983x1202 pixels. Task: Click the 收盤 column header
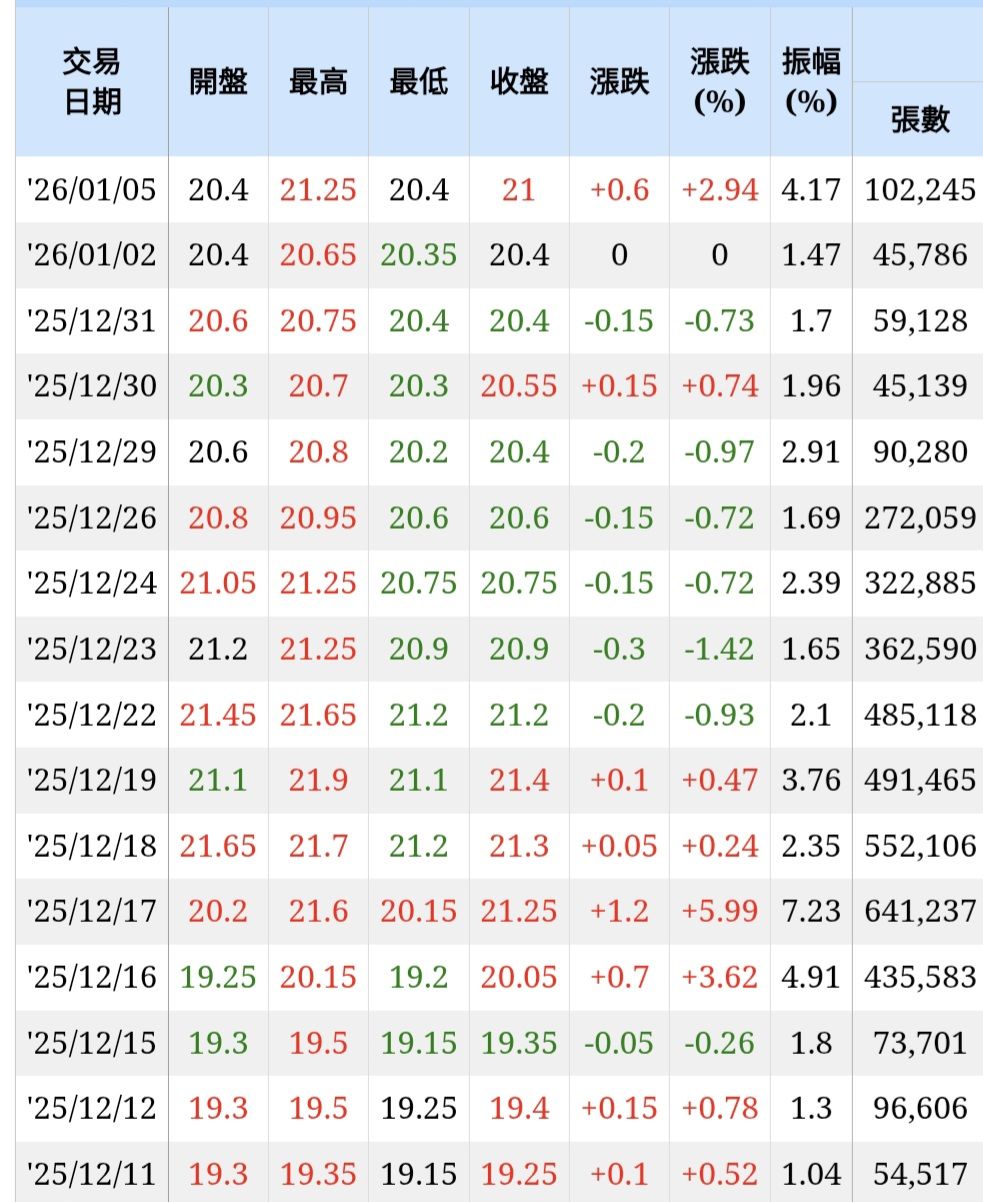519,82
